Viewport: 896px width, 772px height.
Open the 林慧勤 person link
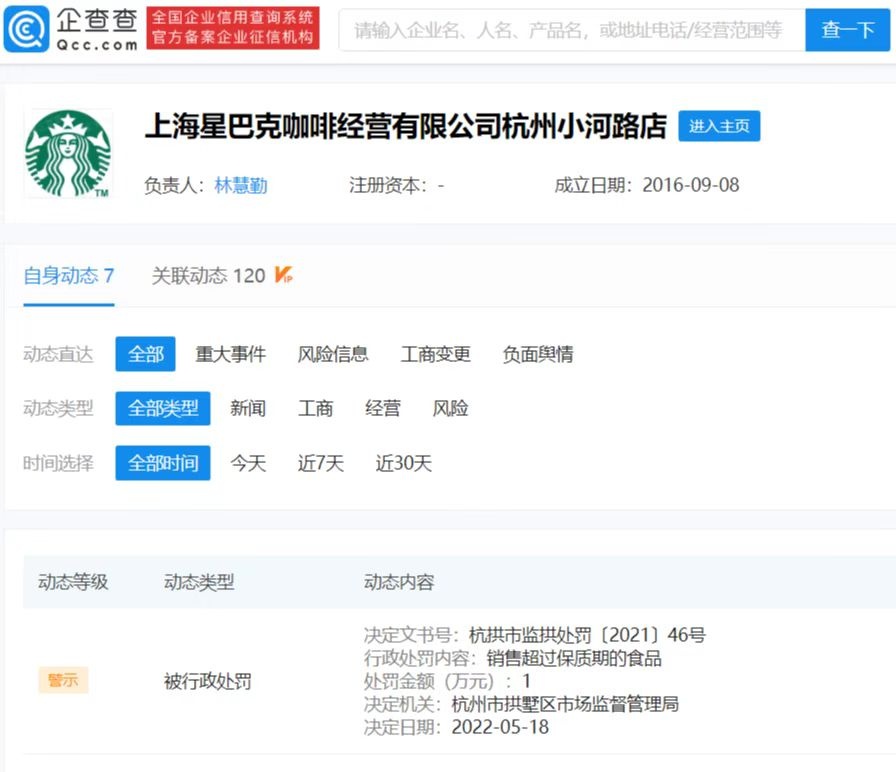pos(241,185)
